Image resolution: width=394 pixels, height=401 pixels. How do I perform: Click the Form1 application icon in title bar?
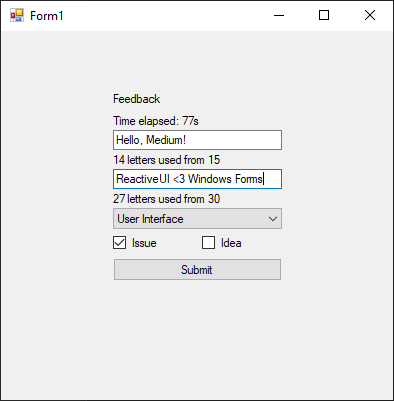click(x=17, y=15)
